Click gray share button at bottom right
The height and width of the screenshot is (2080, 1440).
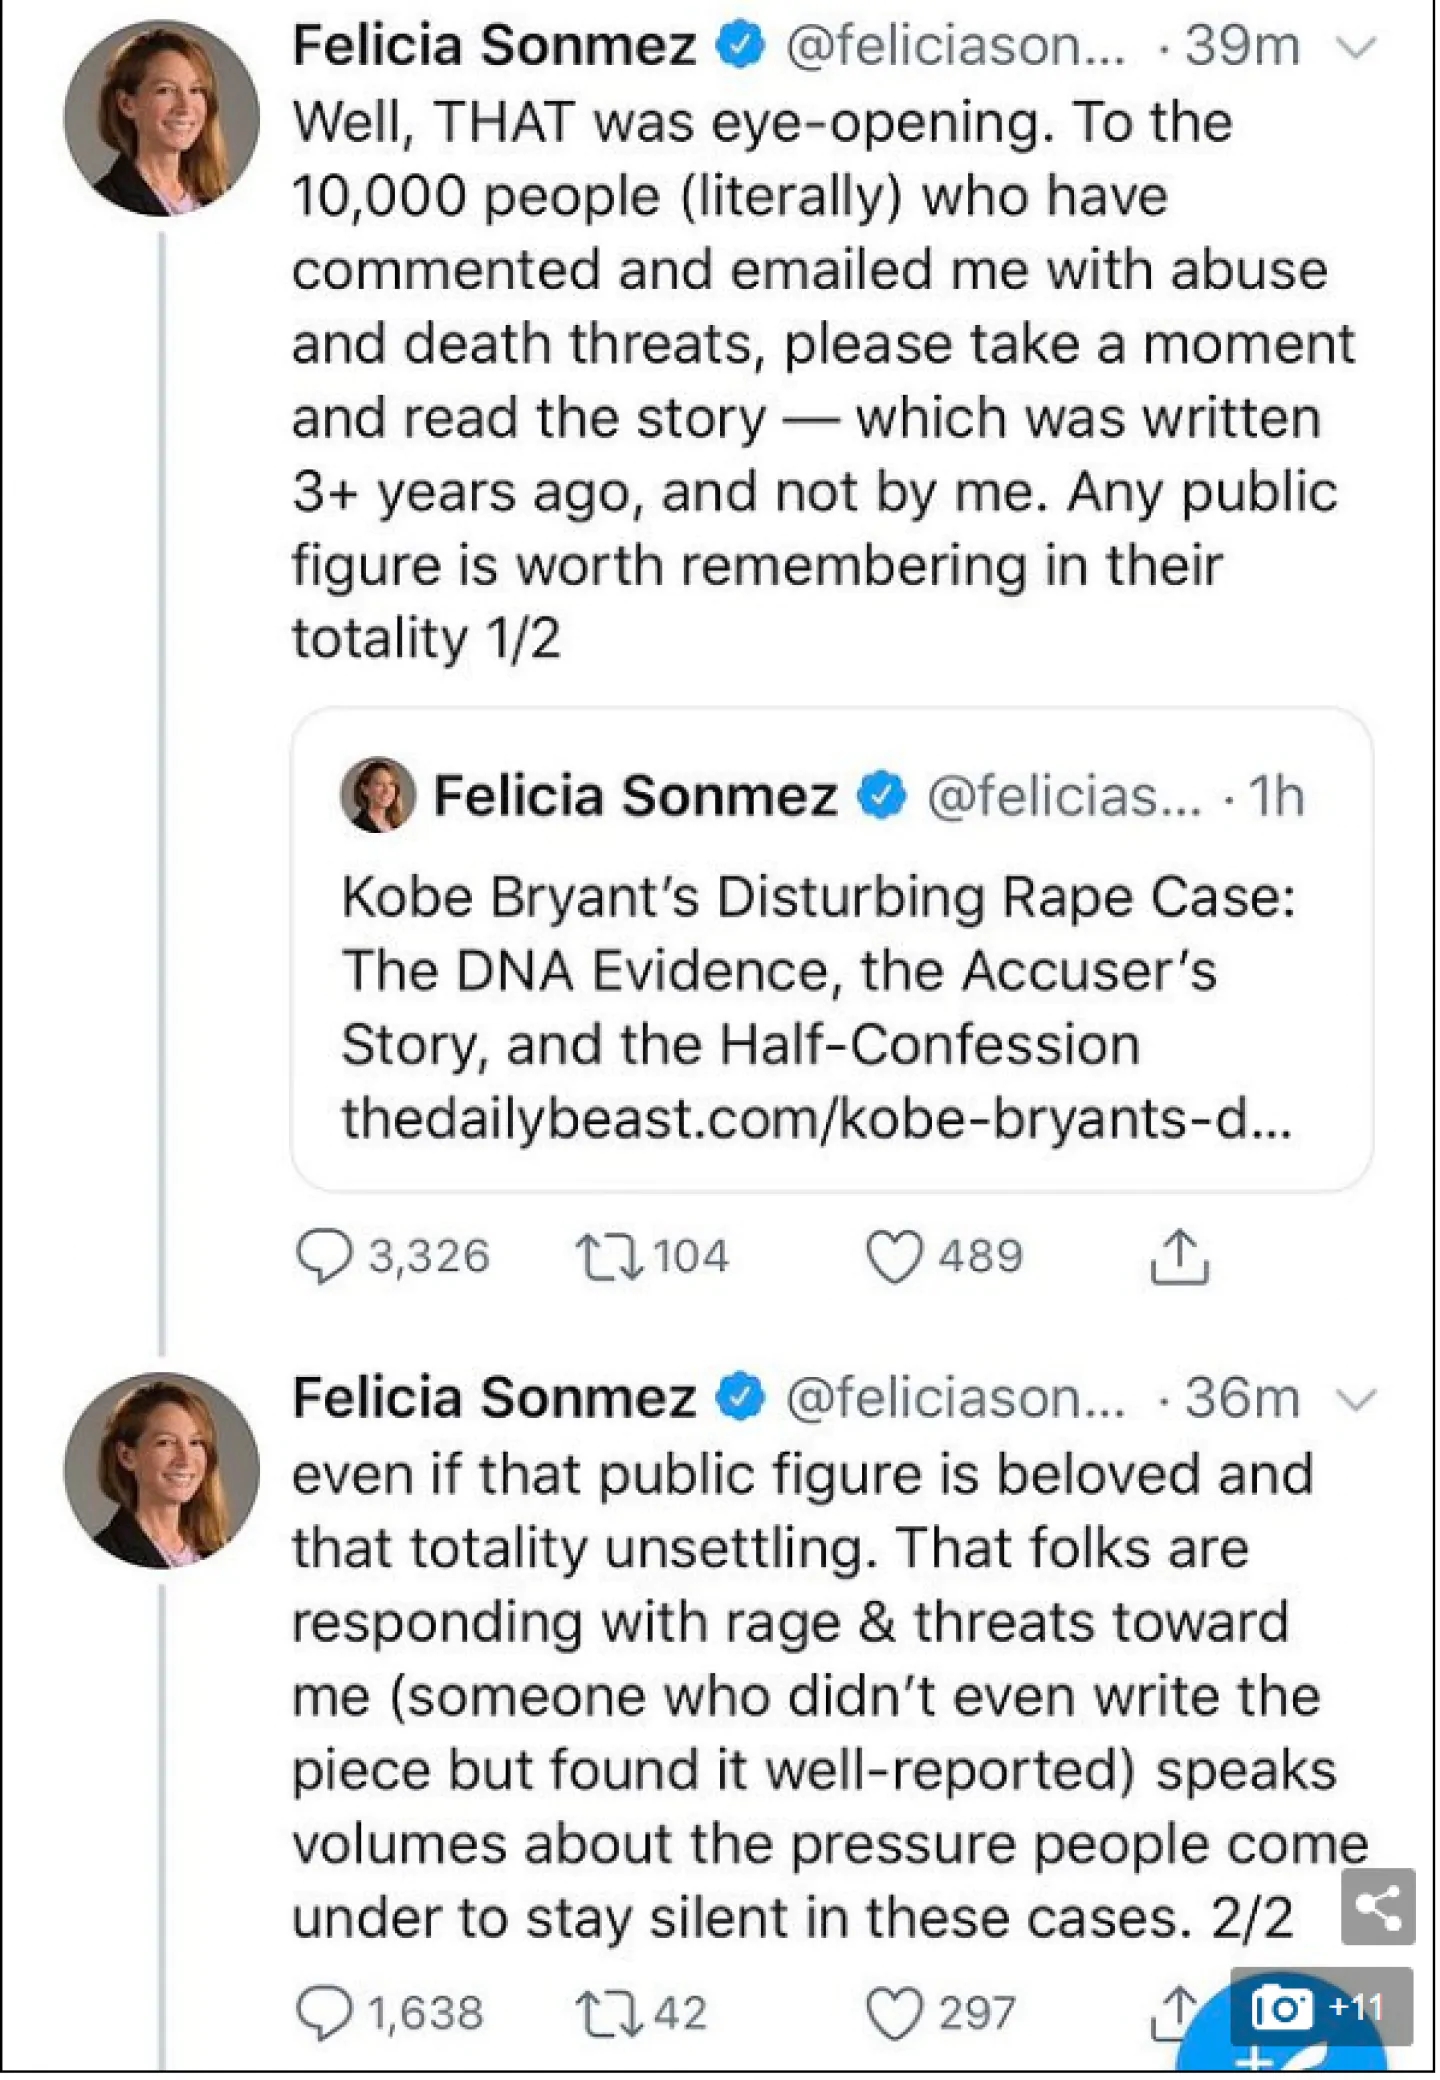click(1377, 1907)
